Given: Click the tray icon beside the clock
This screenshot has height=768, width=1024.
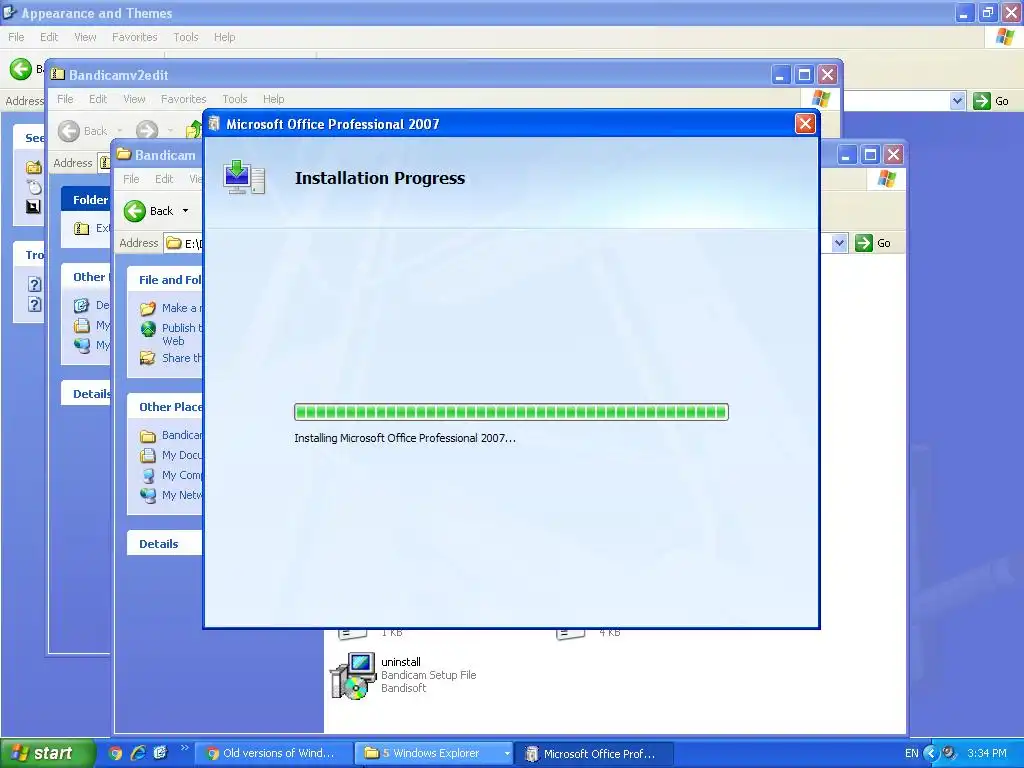Looking at the screenshot, I should pos(949,753).
